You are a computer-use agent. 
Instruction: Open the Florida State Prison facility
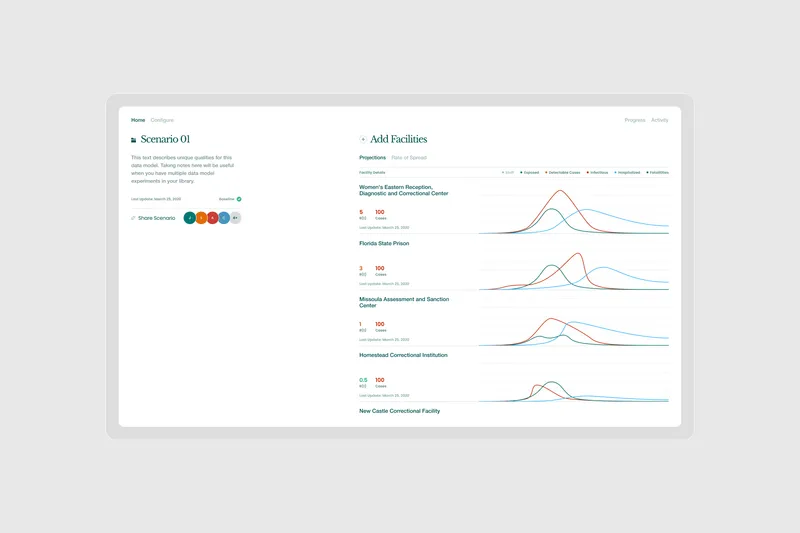384,243
